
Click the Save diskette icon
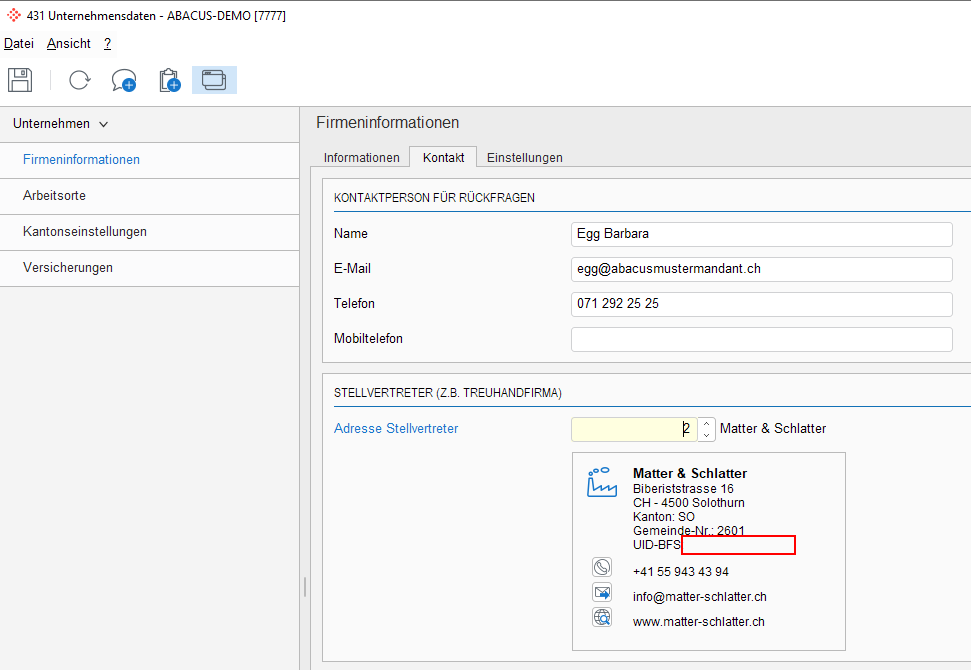click(20, 80)
